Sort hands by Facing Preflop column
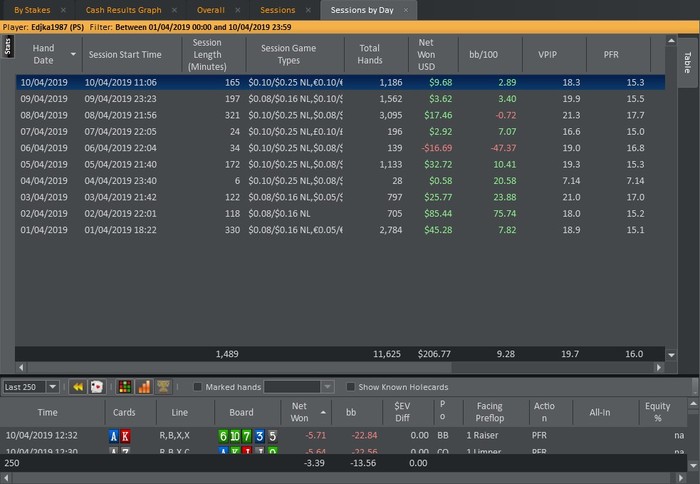Image resolution: width=700 pixels, height=484 pixels. [490, 412]
